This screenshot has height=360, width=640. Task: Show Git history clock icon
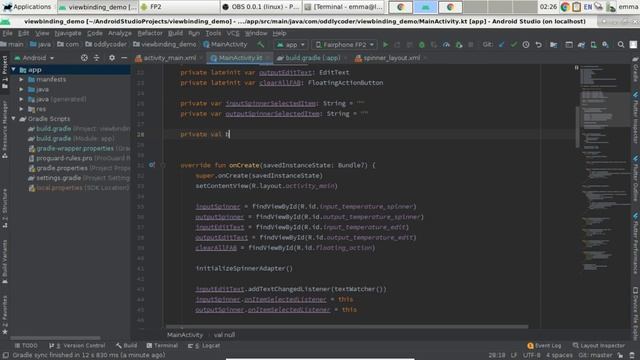526,44
